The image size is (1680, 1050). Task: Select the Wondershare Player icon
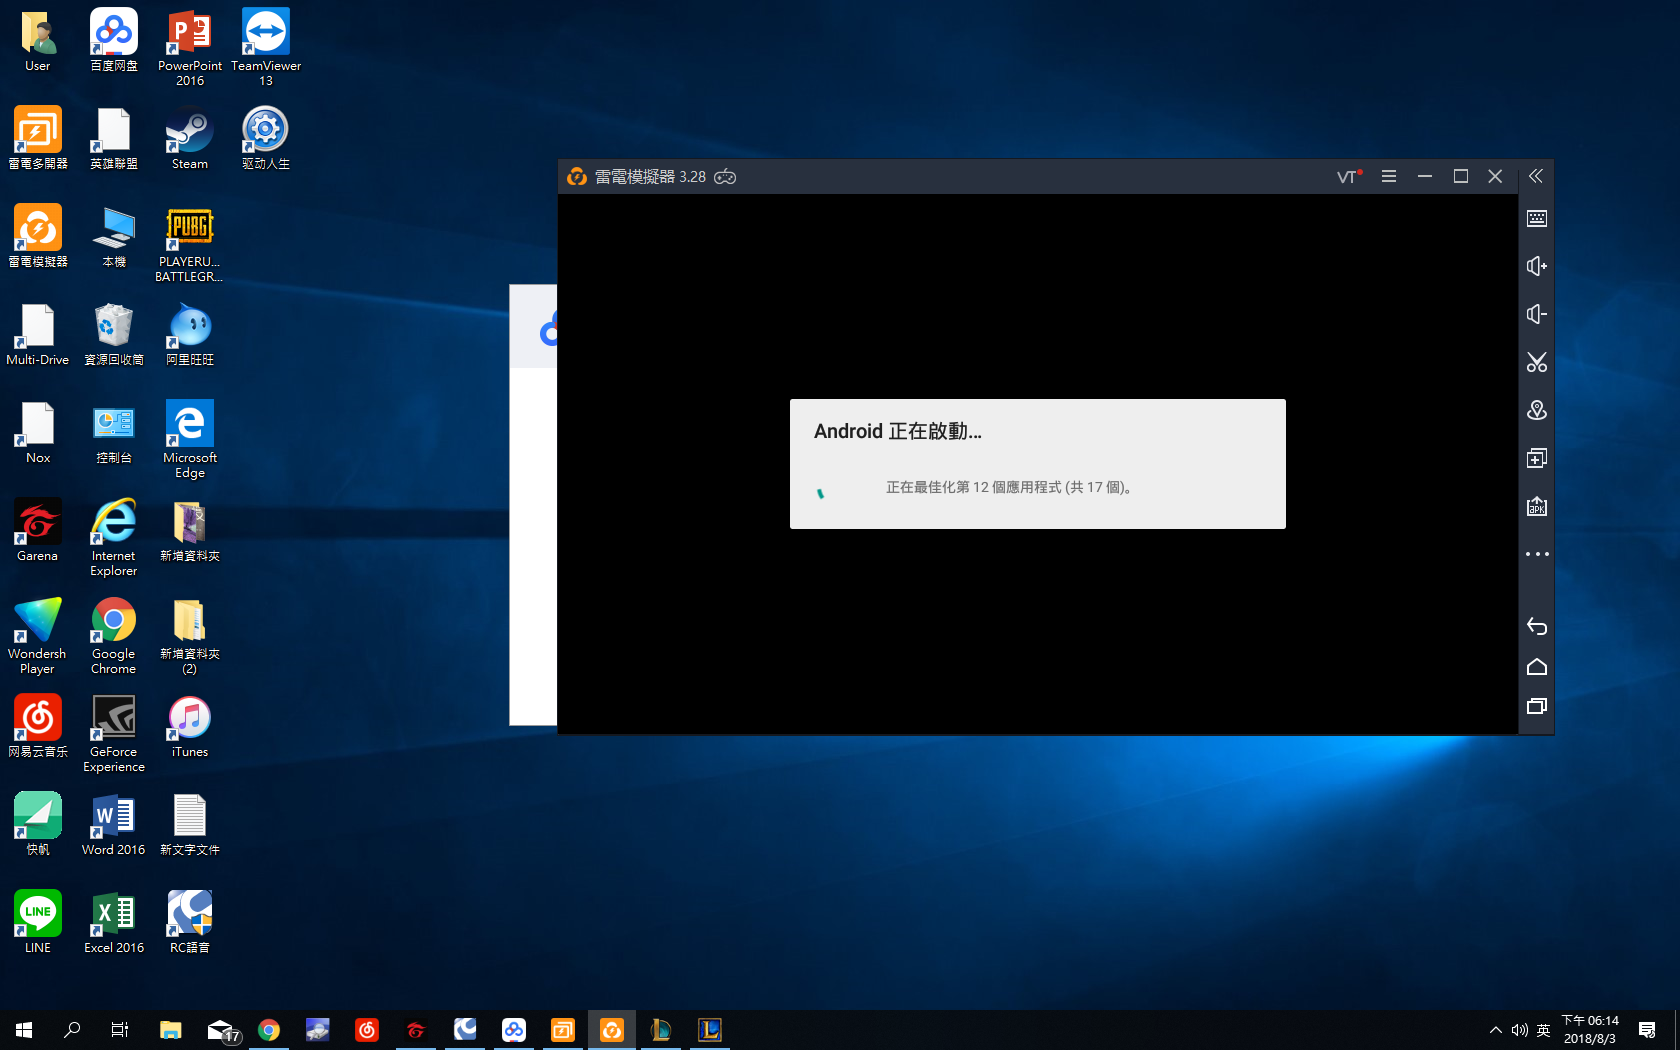coord(38,635)
